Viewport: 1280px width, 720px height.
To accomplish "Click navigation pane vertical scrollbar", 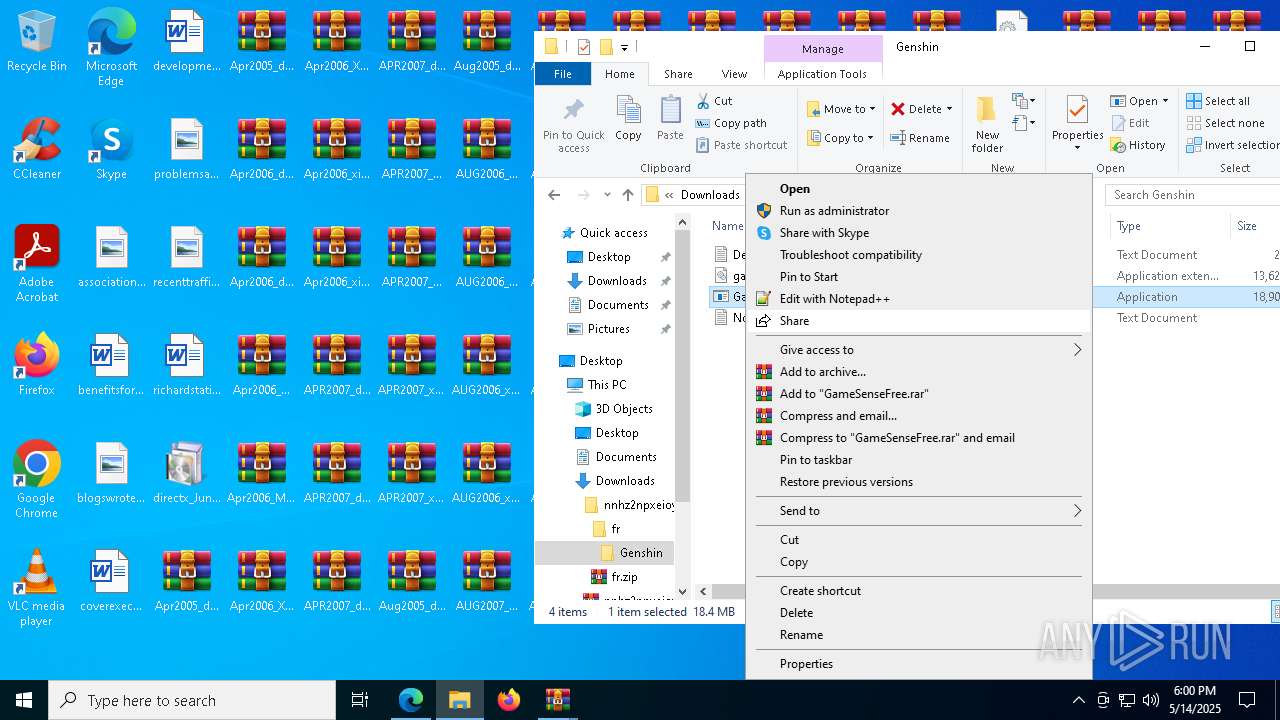I will click(683, 365).
